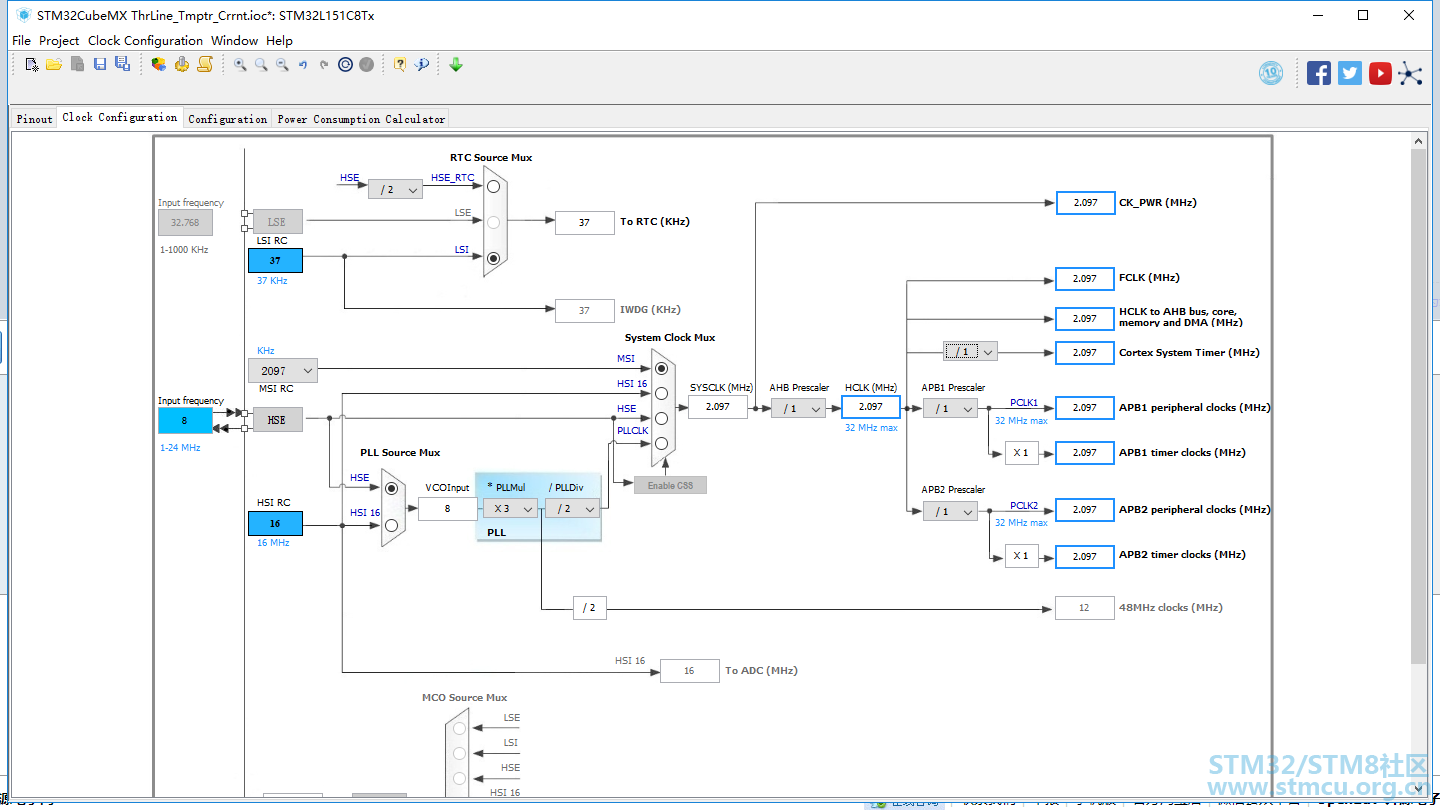
Task: Click the VCOInput value box
Action: [447, 508]
